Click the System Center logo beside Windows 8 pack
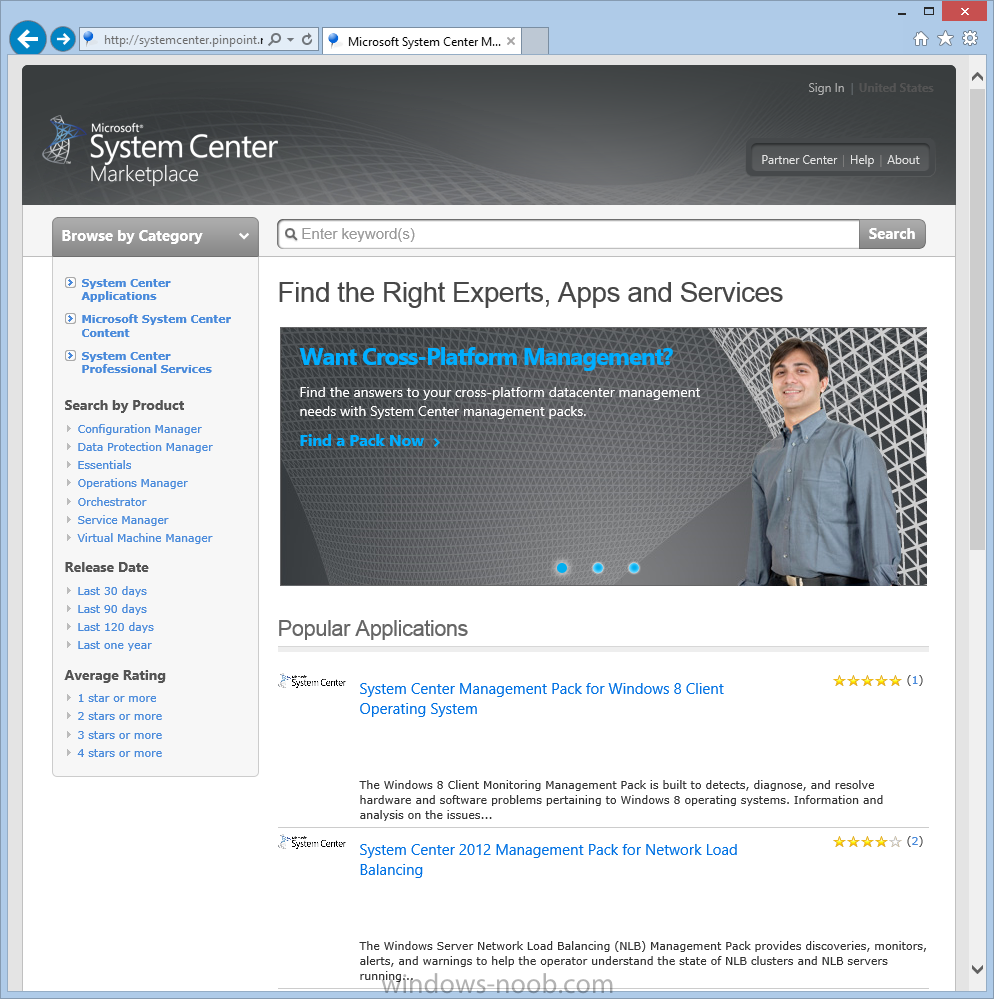This screenshot has width=994, height=999. (x=312, y=681)
